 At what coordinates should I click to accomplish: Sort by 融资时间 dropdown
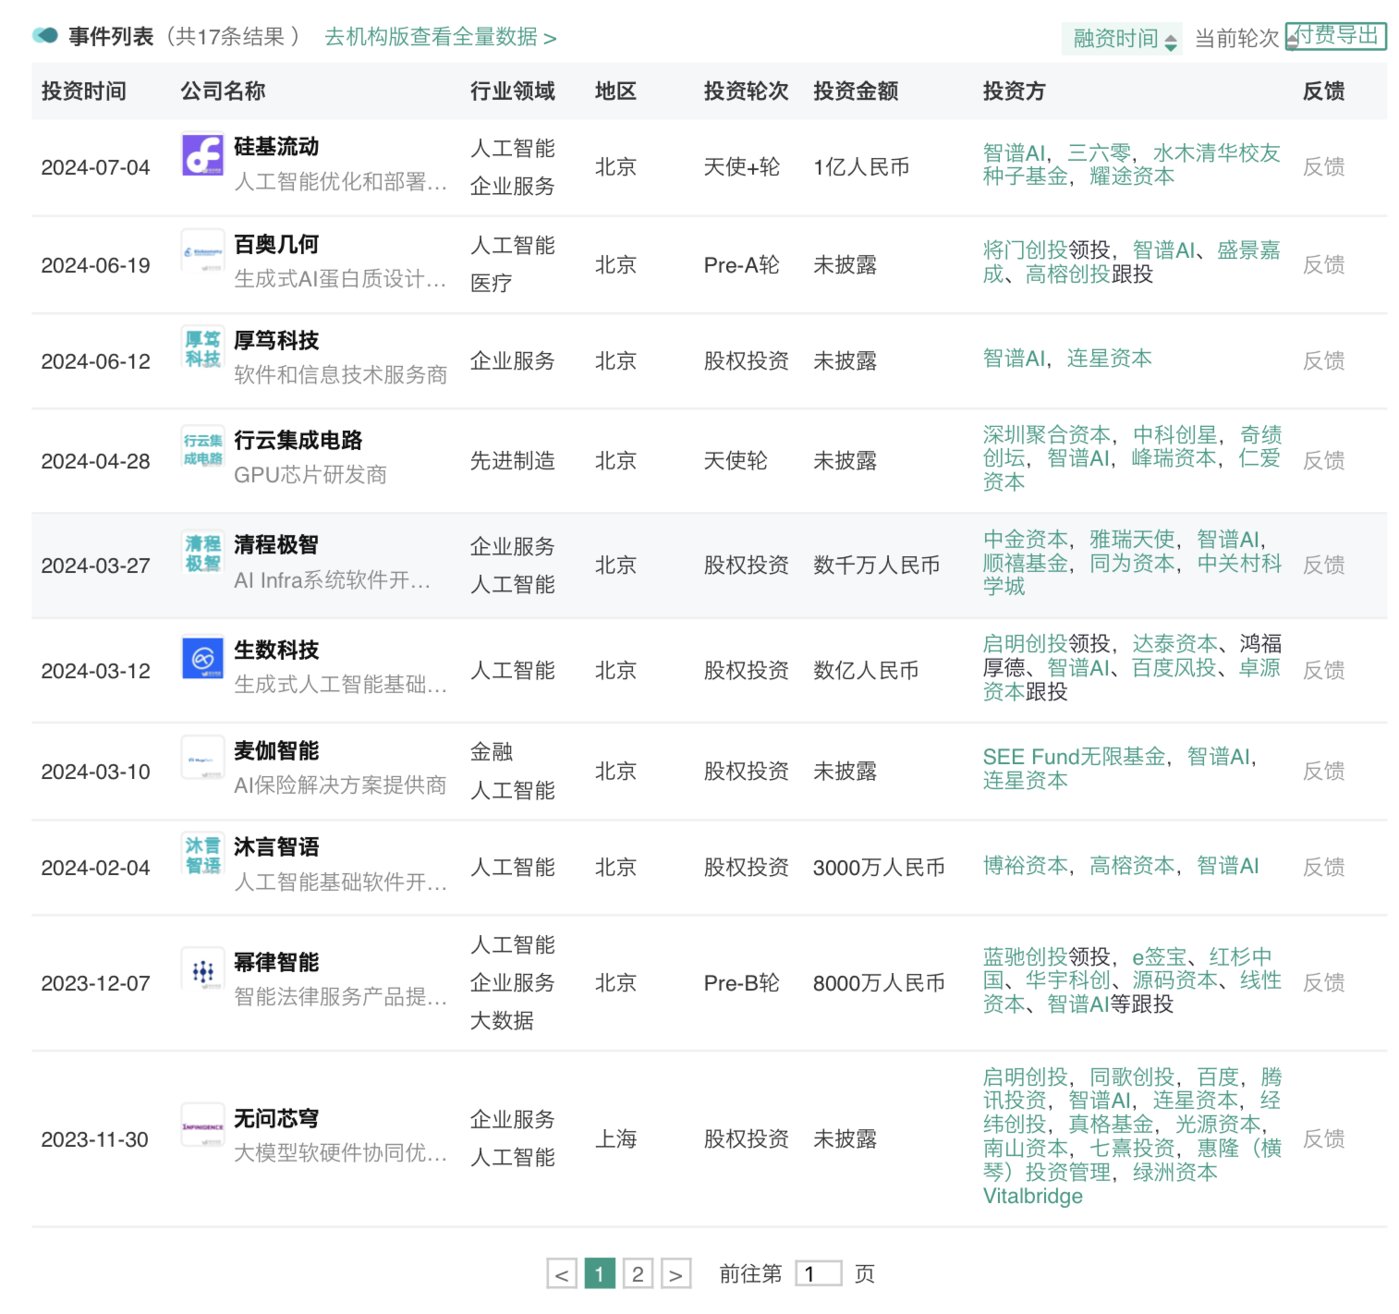(x=1124, y=39)
